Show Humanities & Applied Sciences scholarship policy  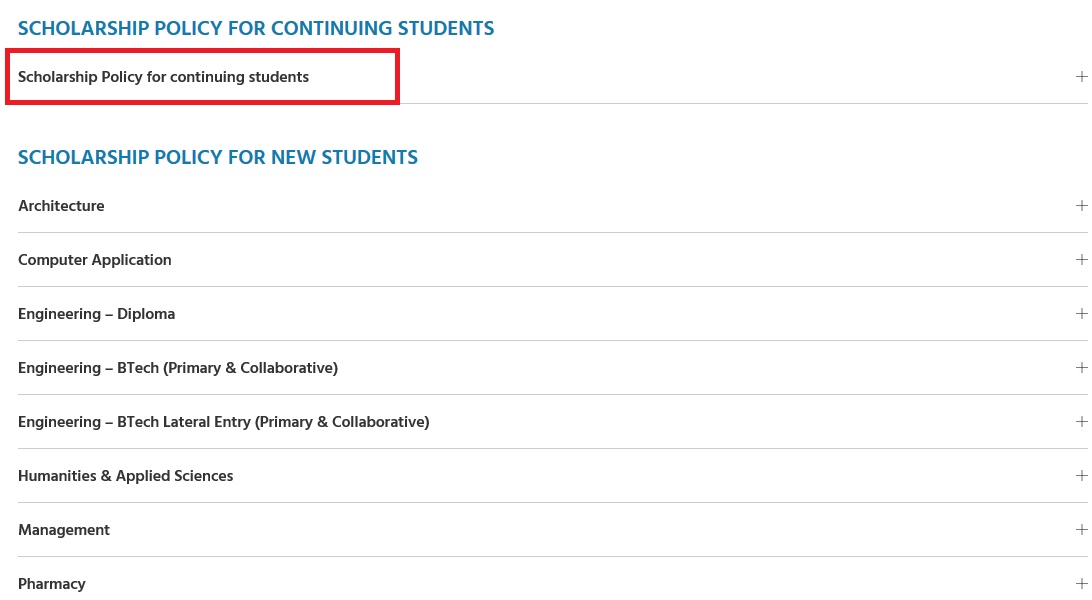coord(126,476)
